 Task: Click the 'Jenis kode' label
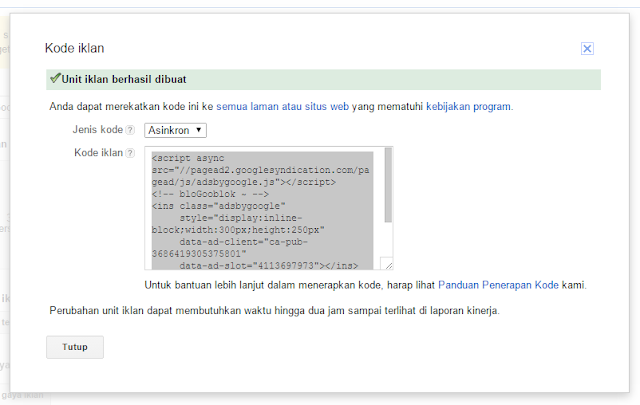tap(98, 130)
